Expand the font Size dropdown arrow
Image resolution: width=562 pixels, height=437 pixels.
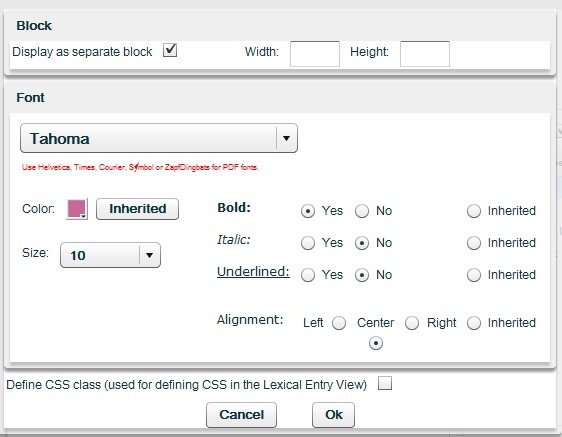point(149,255)
